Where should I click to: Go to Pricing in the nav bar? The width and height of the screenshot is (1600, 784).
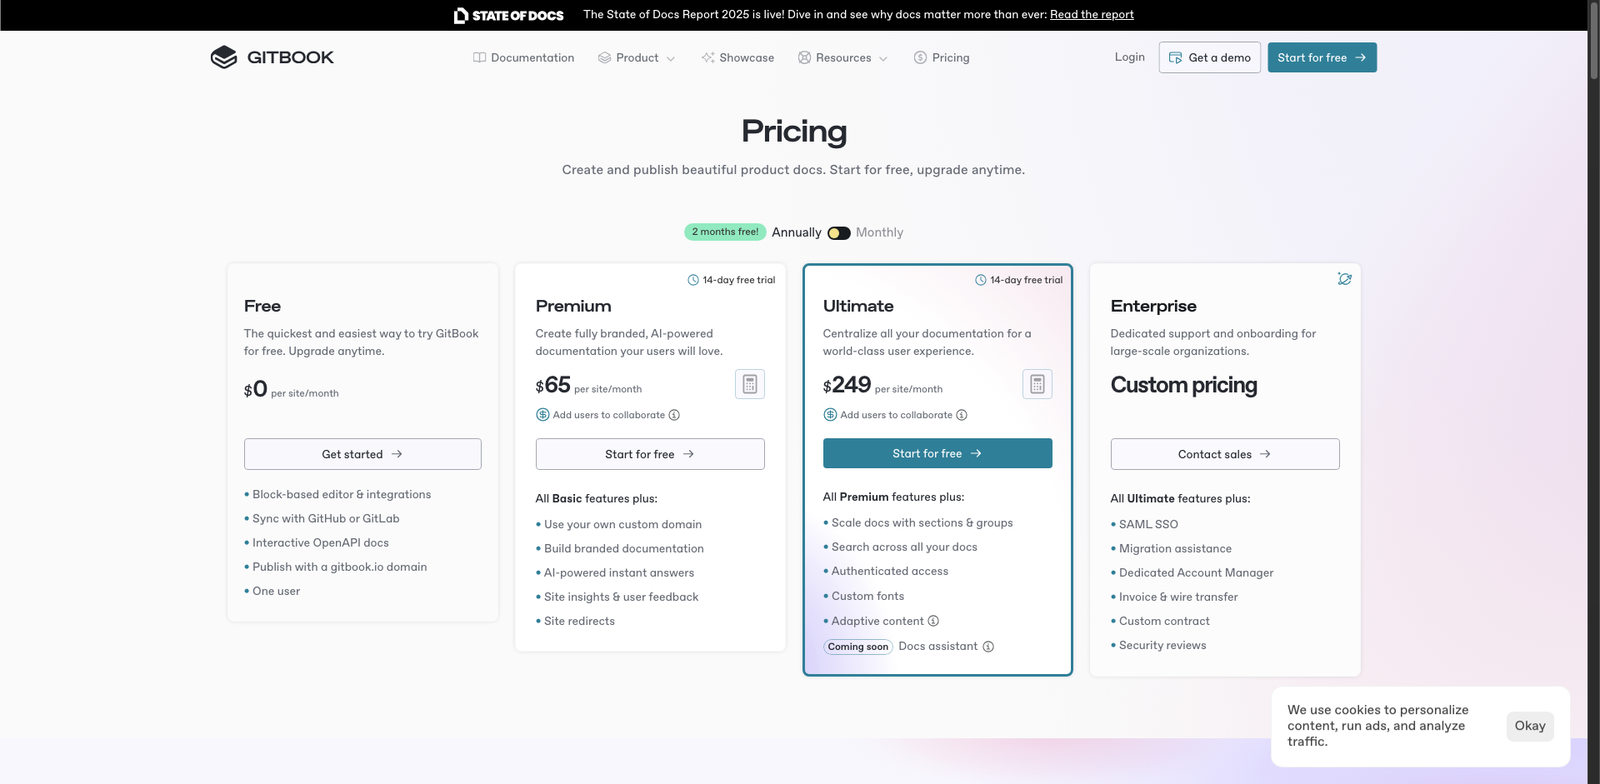(x=941, y=58)
